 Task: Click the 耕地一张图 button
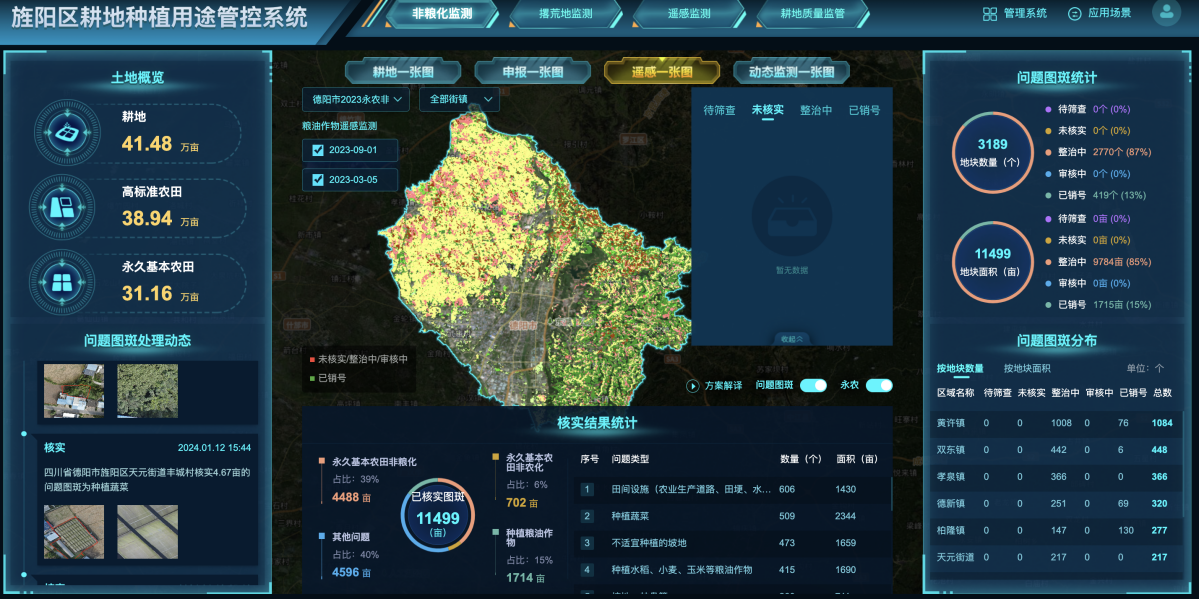(x=403, y=72)
